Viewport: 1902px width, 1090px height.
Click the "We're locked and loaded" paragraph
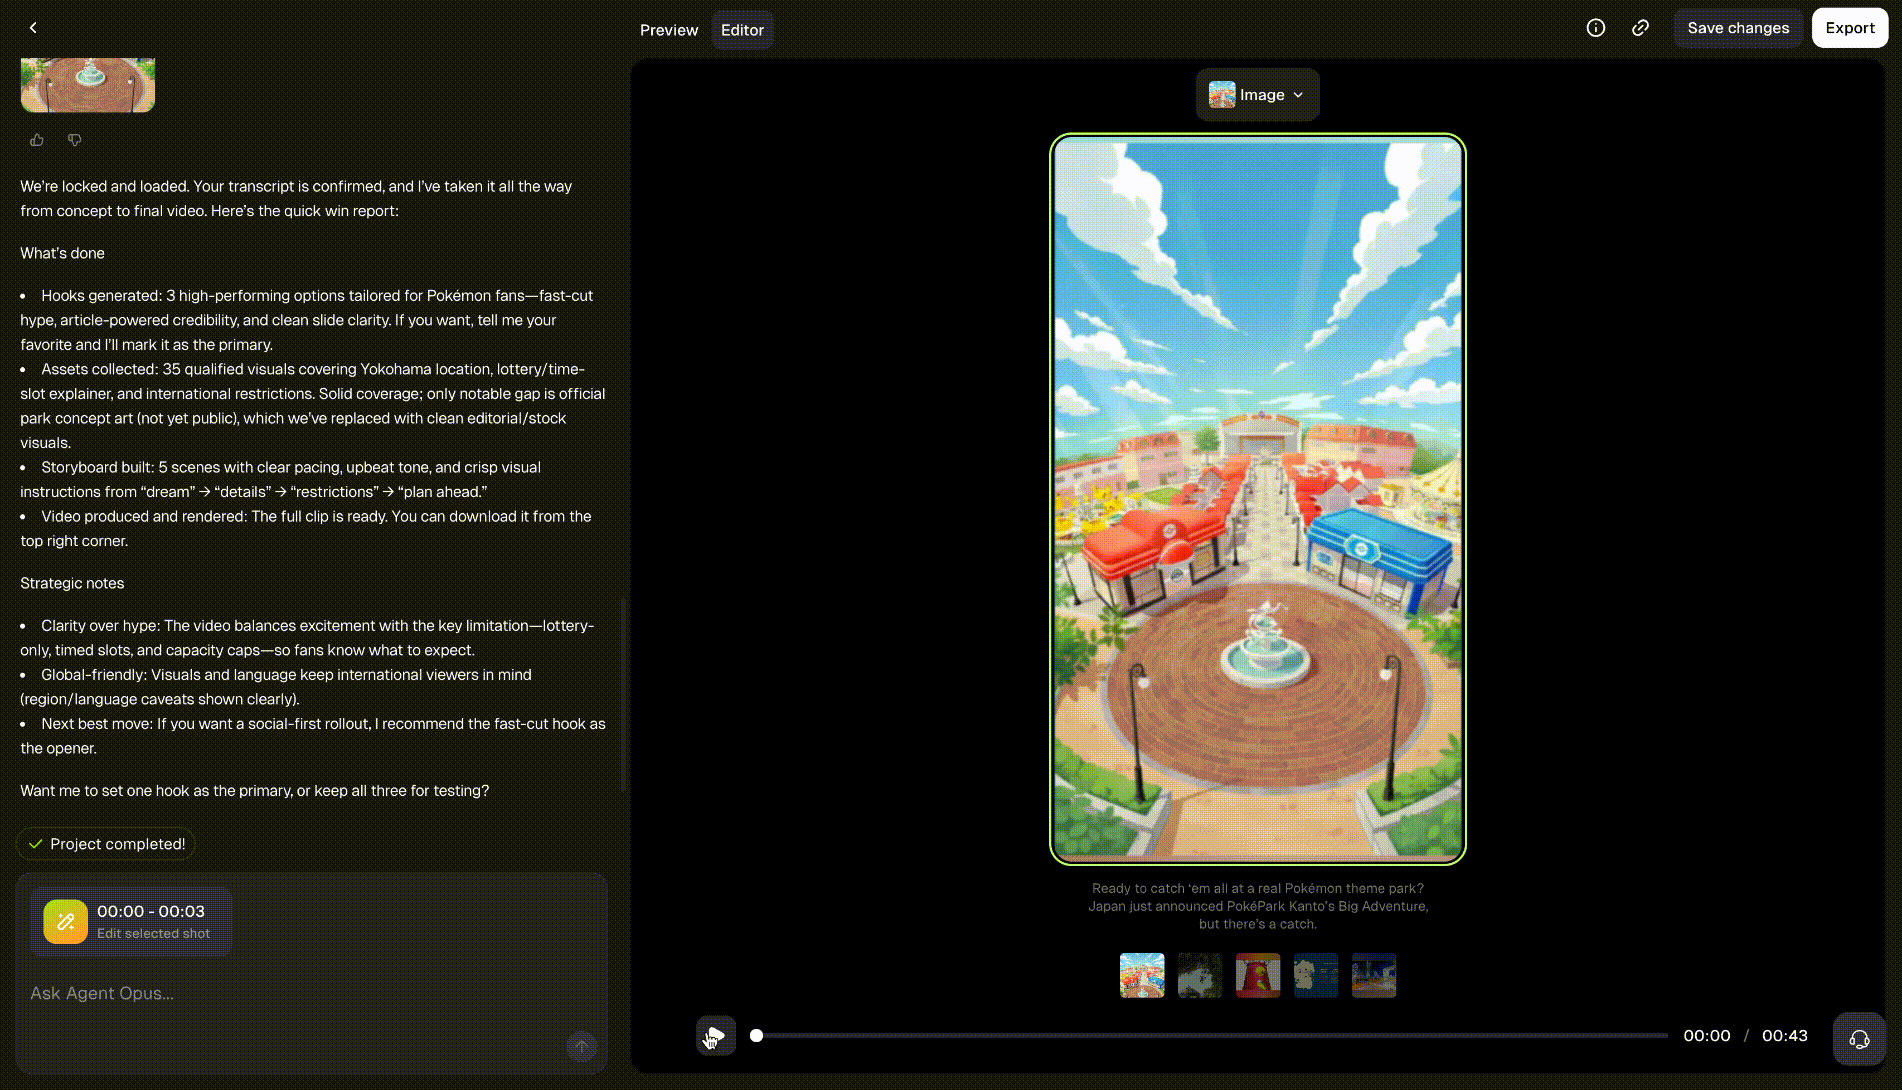click(x=296, y=198)
